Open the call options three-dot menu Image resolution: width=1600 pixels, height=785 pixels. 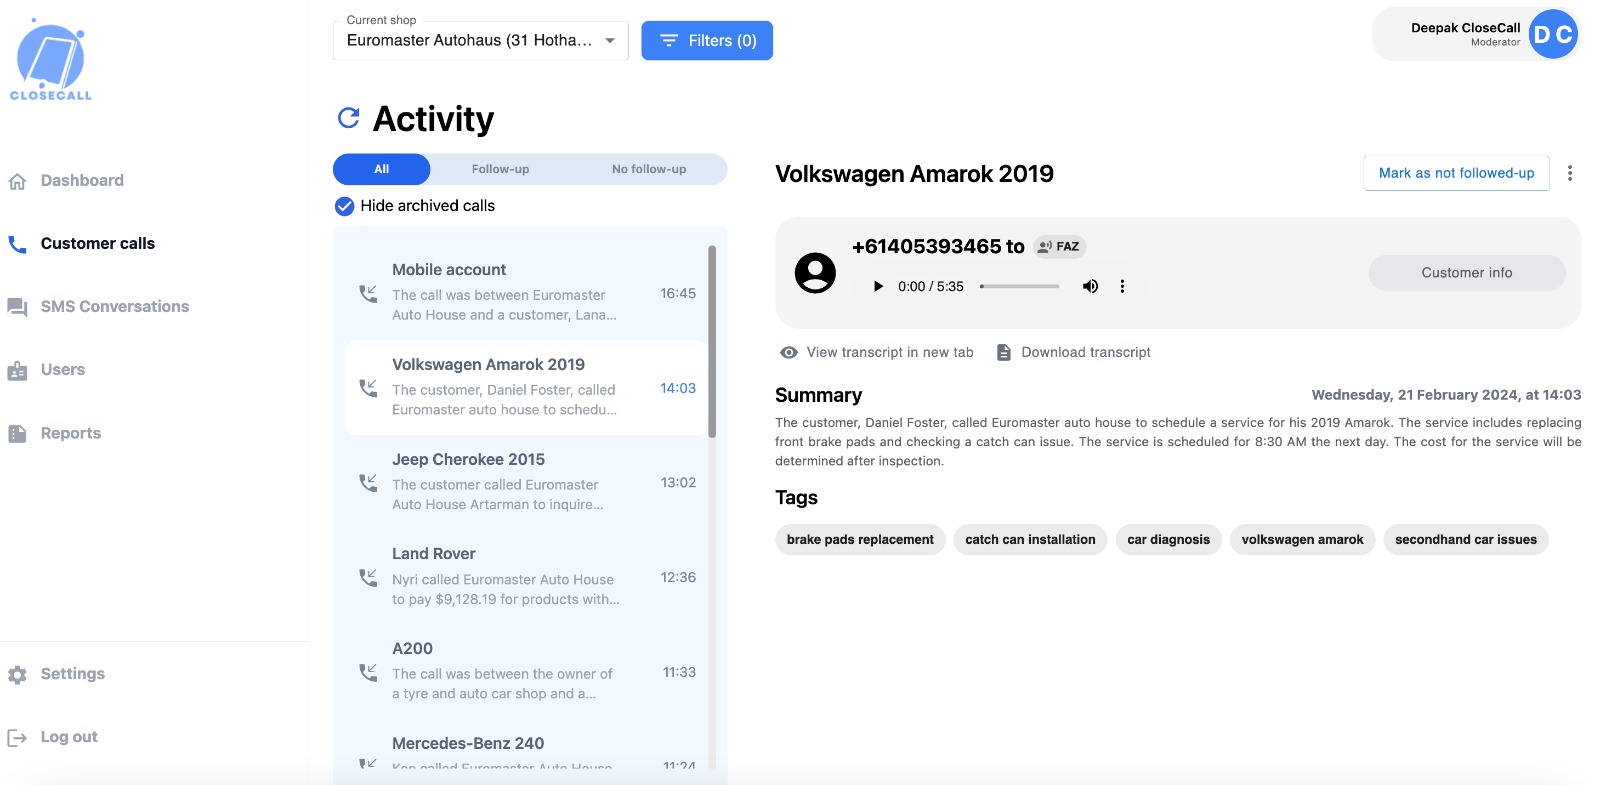1570,173
